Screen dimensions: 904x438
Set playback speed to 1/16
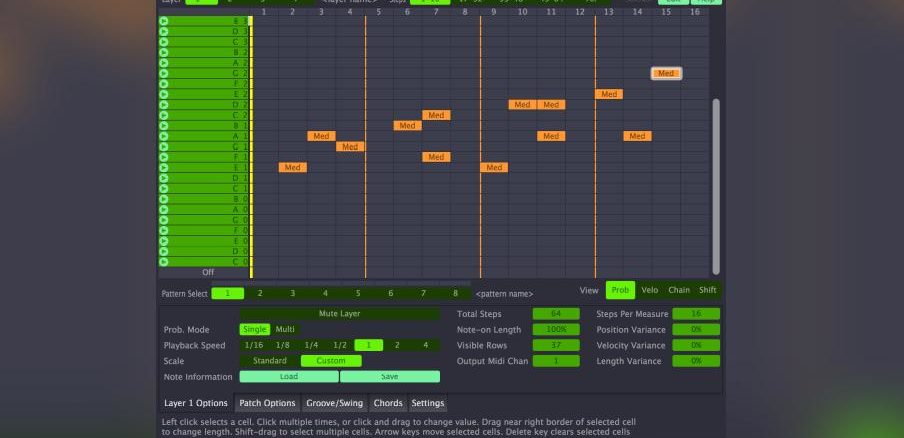(254, 345)
